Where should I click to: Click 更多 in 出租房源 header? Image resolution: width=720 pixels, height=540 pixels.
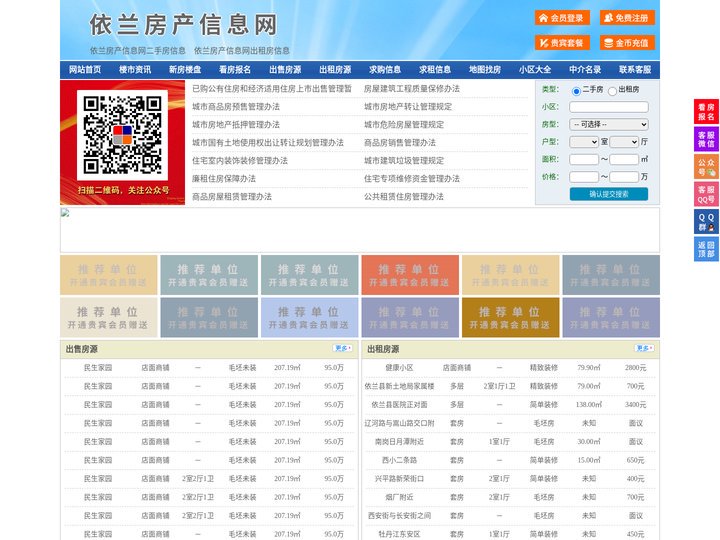[x=644, y=348]
